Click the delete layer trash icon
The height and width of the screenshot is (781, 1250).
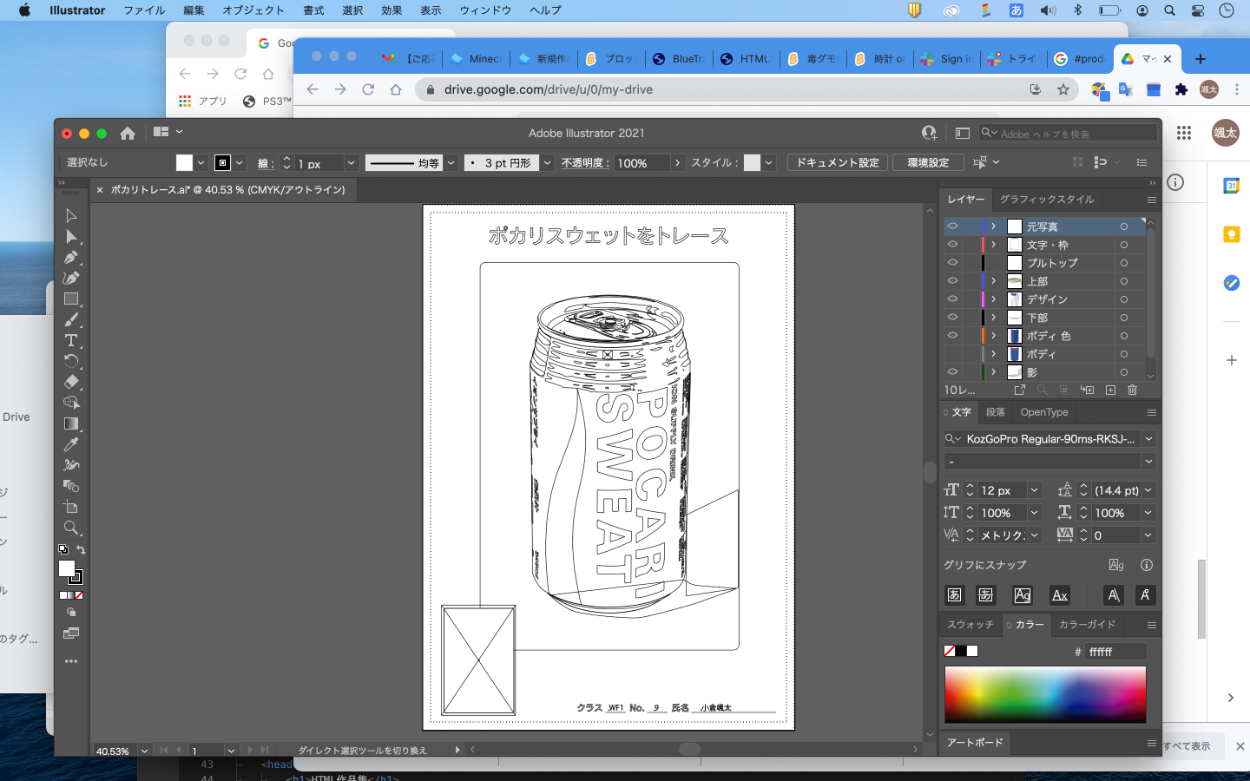1132,390
